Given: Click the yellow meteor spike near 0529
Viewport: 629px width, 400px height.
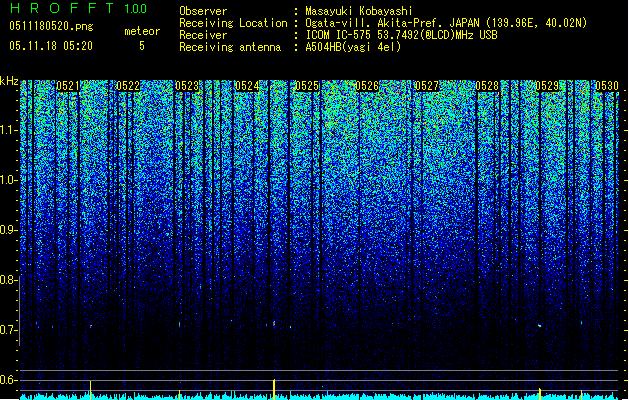Looking at the screenshot, I should point(540,394).
